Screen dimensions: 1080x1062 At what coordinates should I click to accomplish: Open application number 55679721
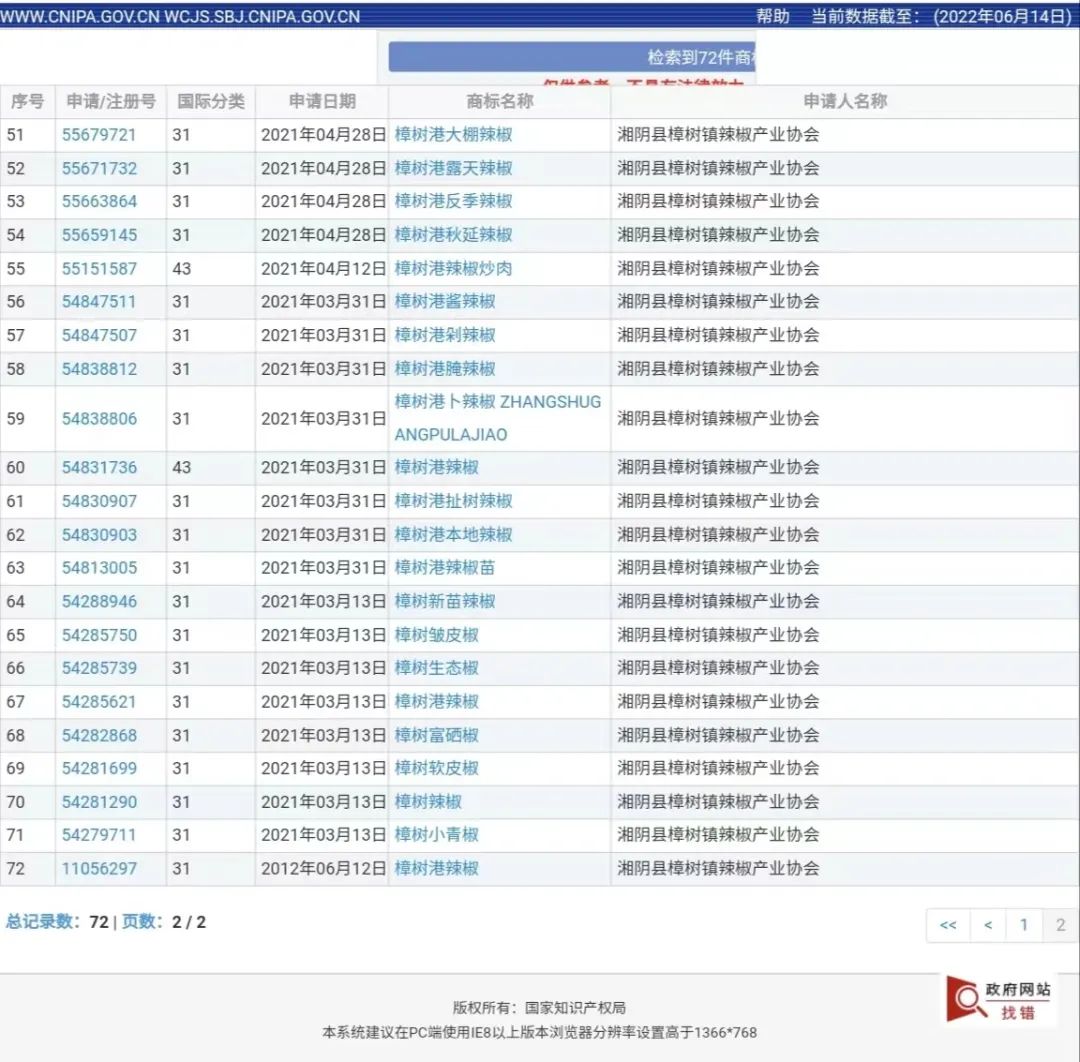point(101,134)
